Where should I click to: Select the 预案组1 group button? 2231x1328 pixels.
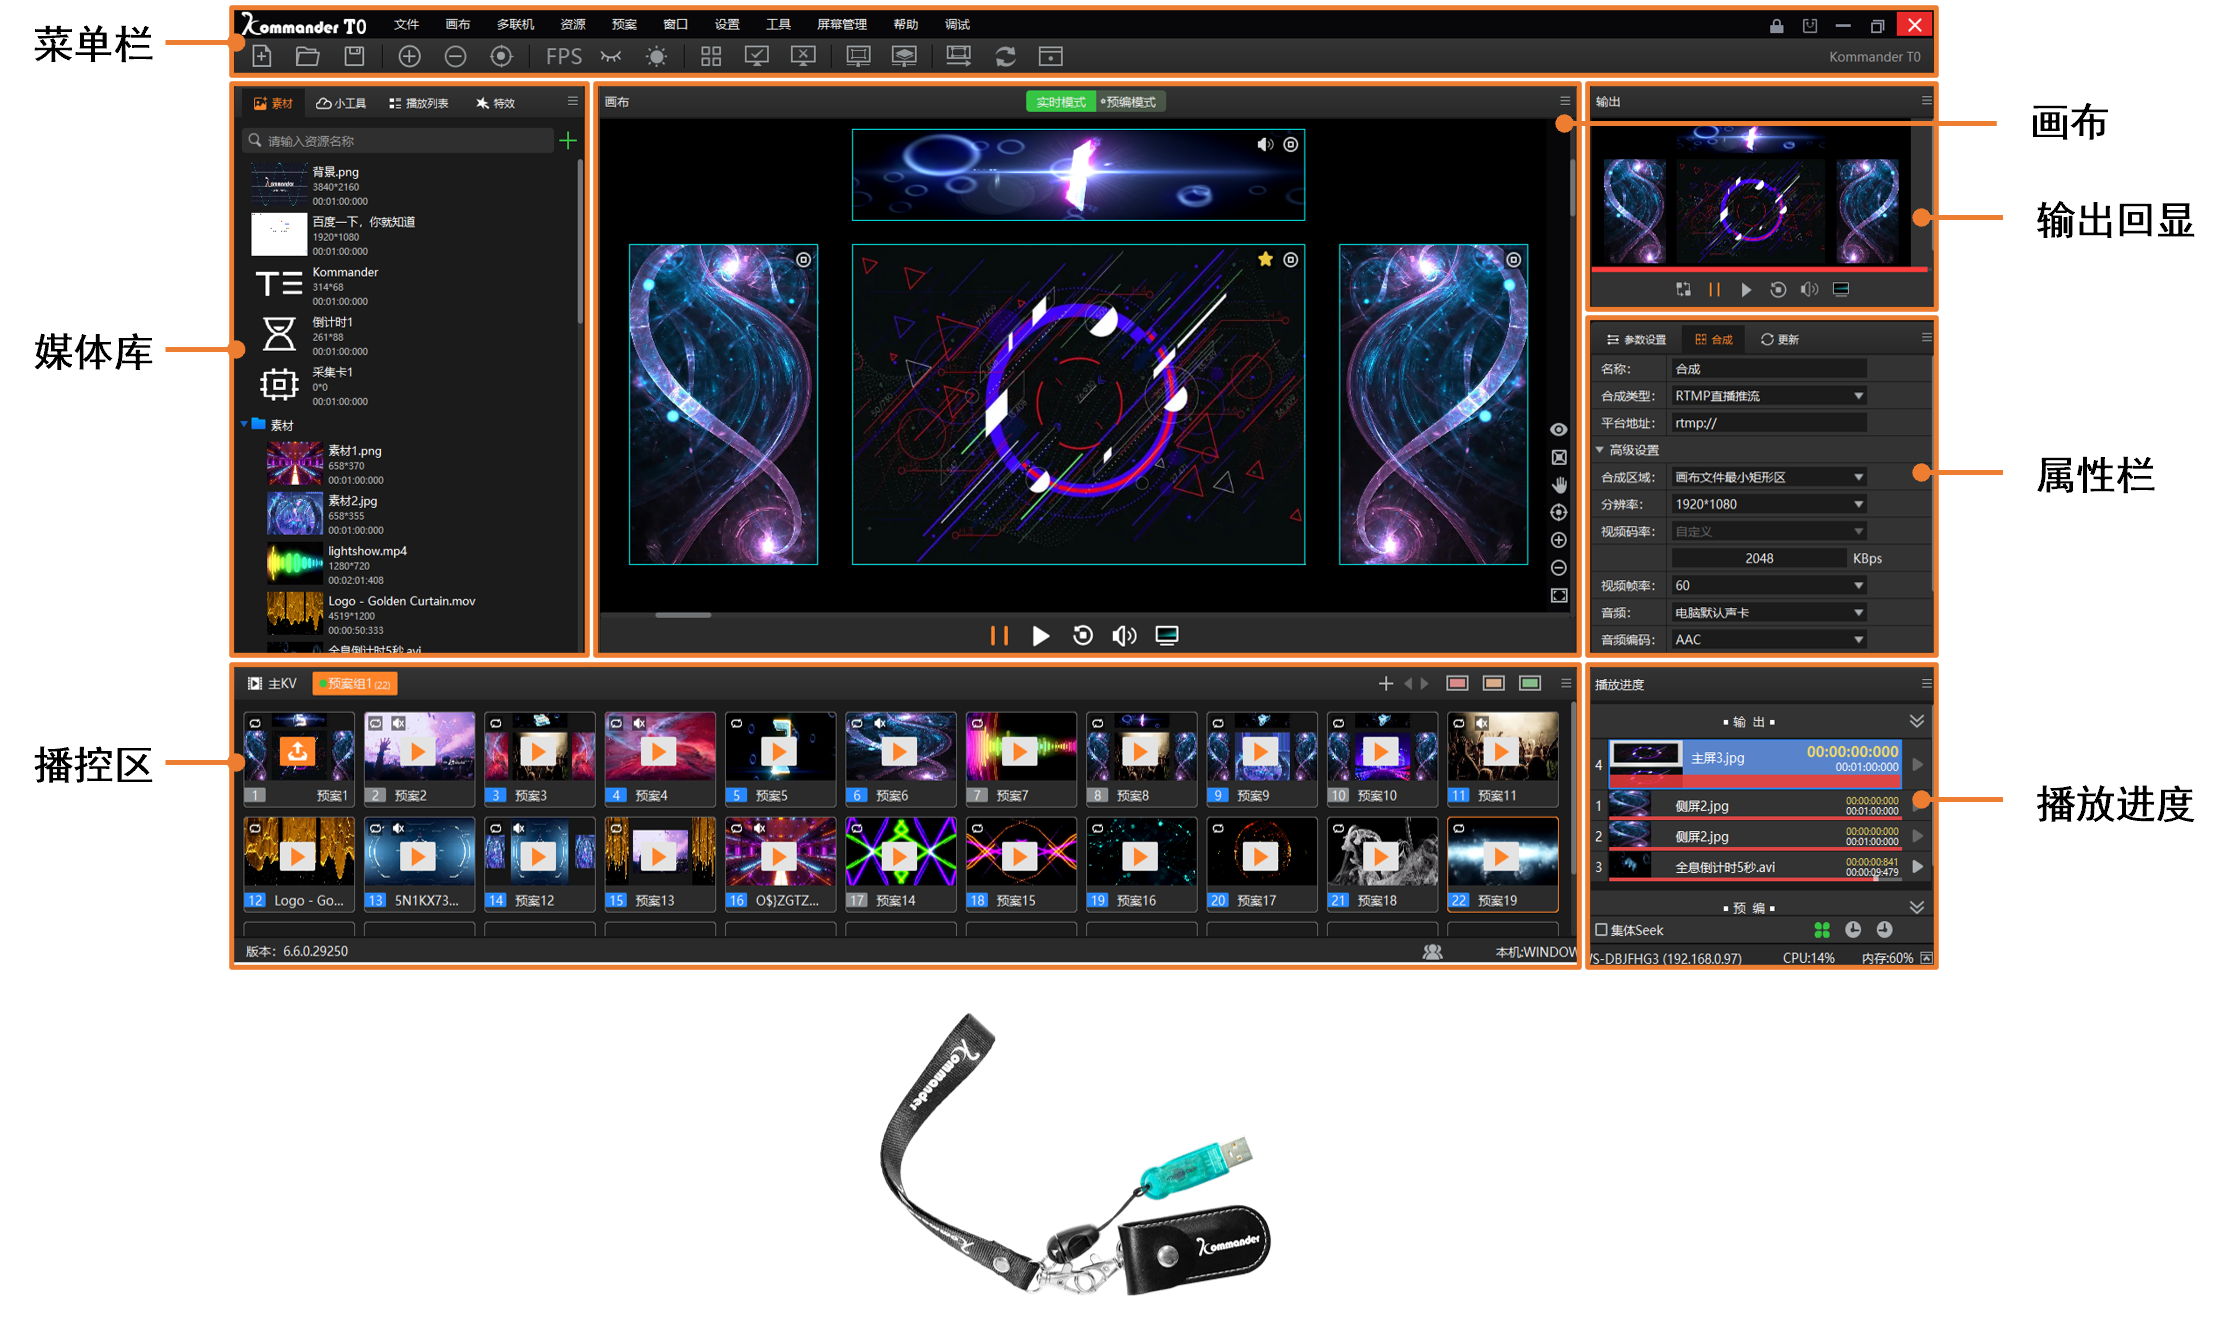355,684
